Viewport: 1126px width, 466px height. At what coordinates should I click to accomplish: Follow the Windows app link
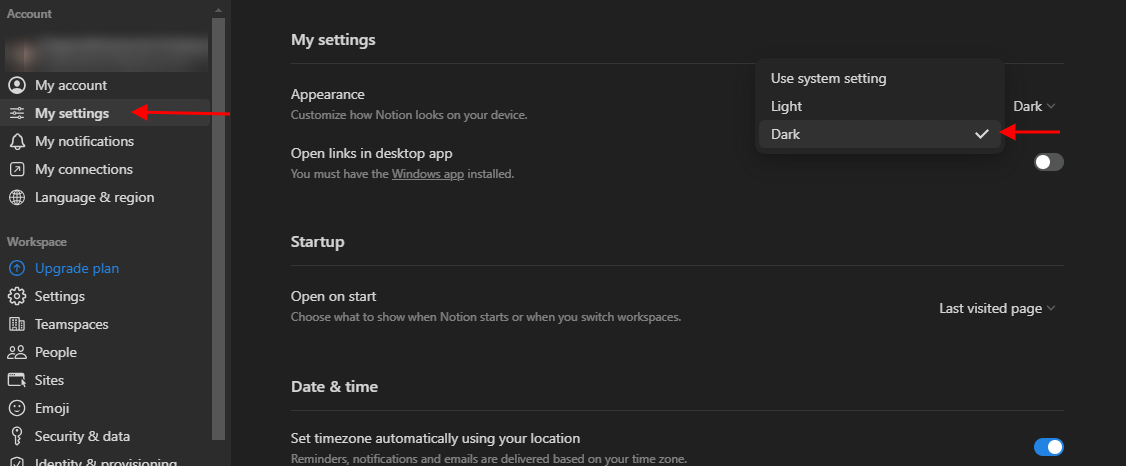[x=427, y=174]
